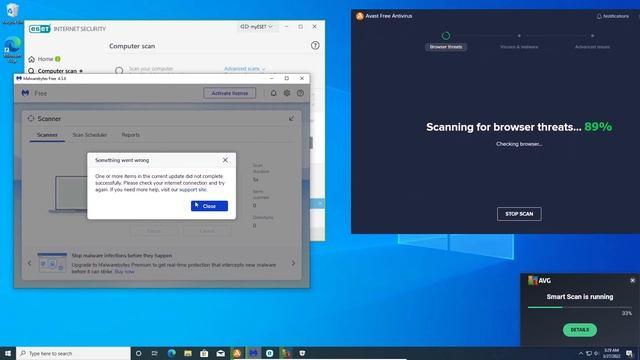Switch to the Scanner tab
This screenshot has height=360, width=640.
click(47, 135)
